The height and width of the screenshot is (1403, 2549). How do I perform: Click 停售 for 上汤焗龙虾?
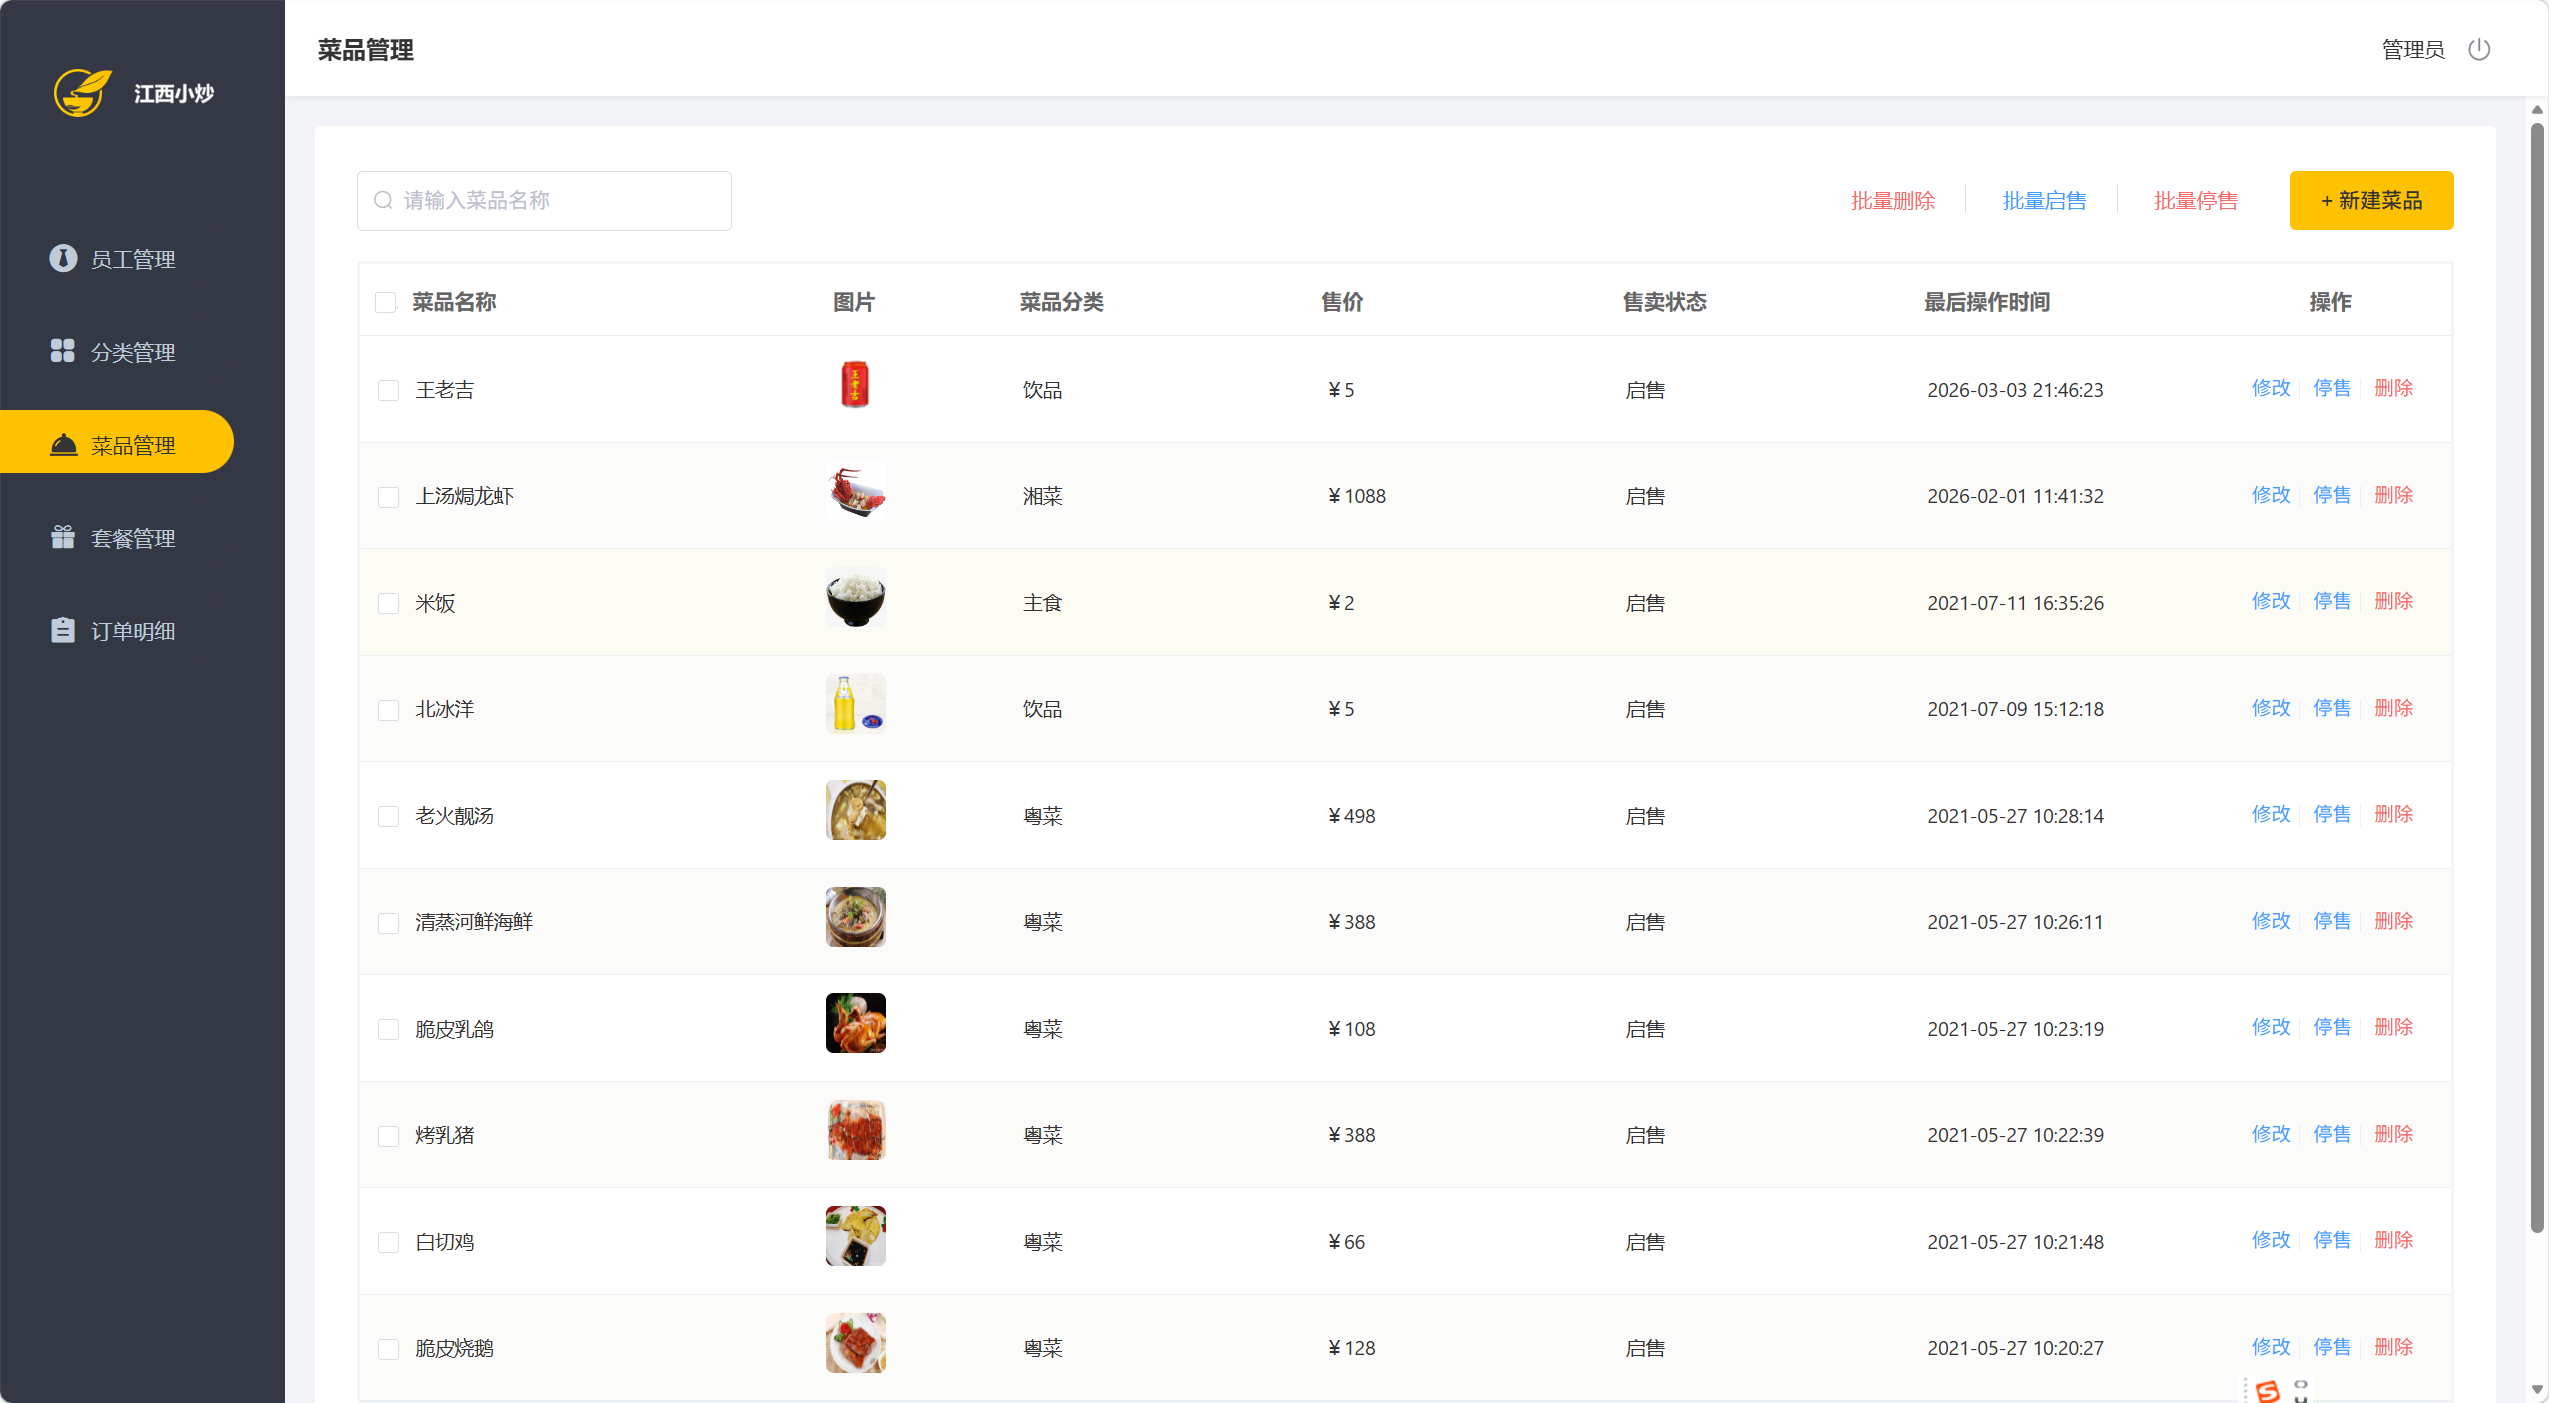click(2331, 495)
